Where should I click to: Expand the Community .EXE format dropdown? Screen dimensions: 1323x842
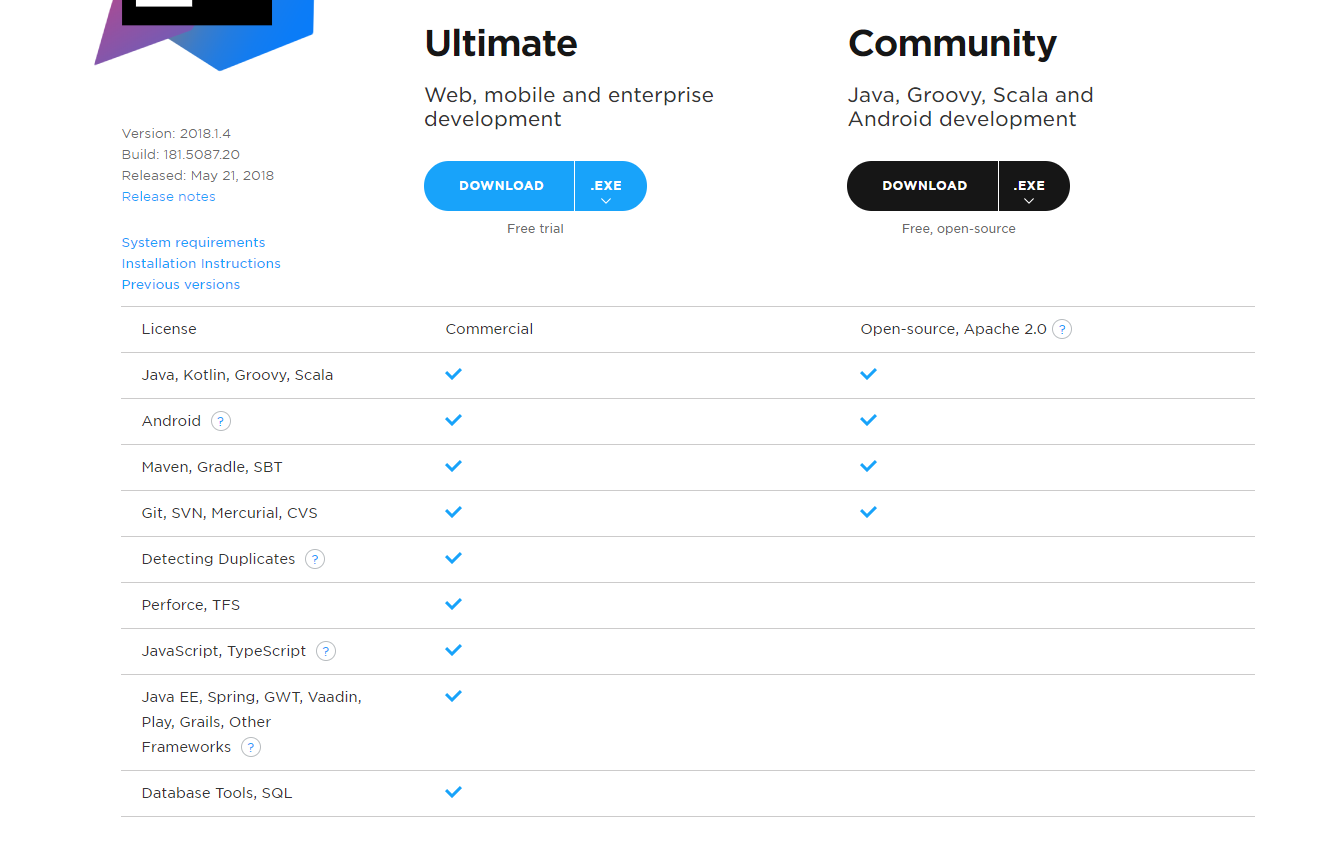pos(1034,186)
